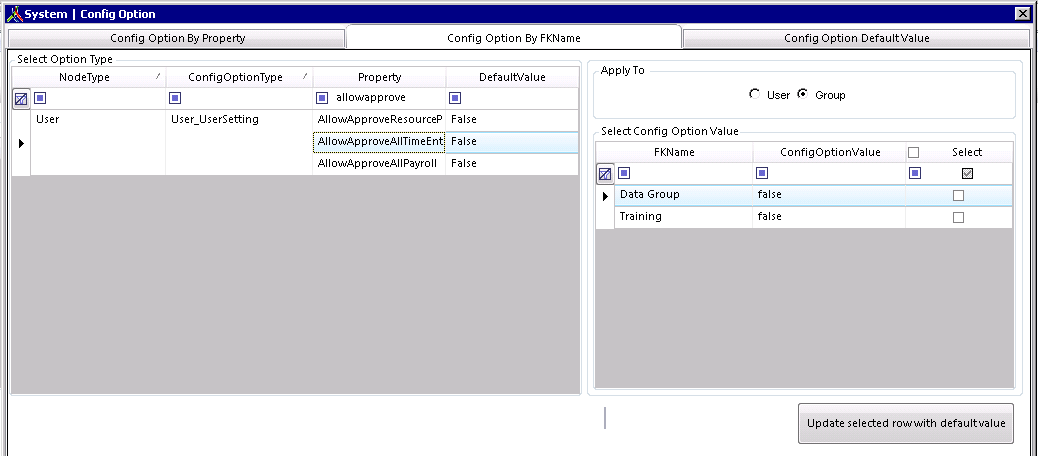Click the application logo in title bar
Image resolution: width=1038 pixels, height=456 pixels.
point(13,13)
